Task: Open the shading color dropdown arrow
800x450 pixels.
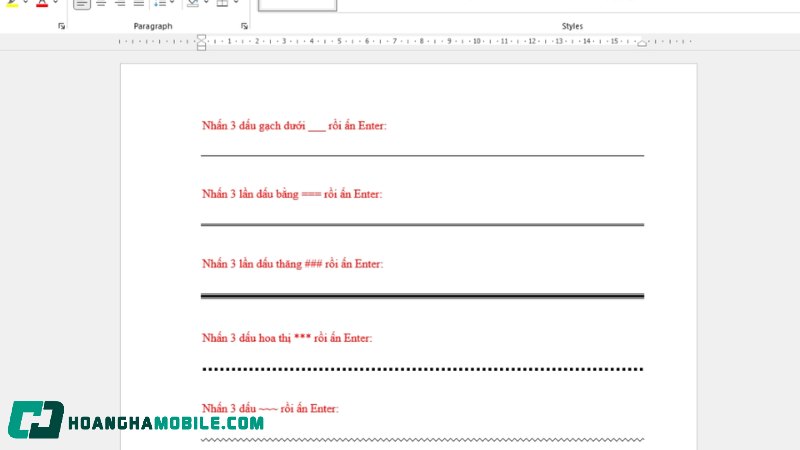Action: 206,3
